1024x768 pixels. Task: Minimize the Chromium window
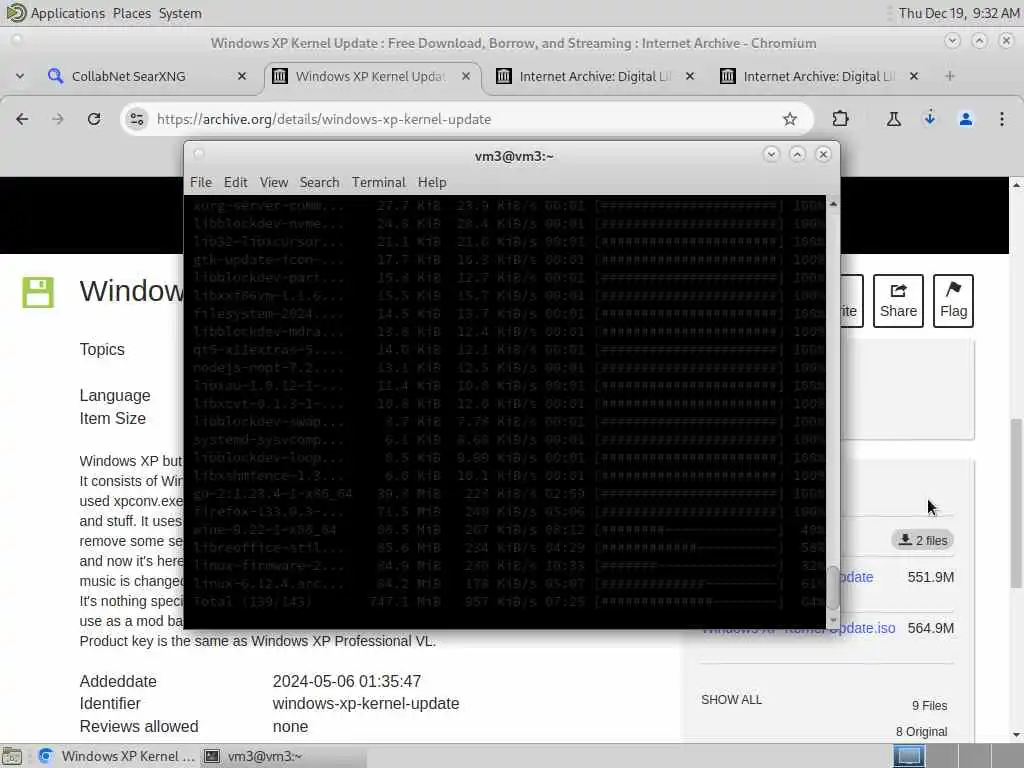click(952, 41)
